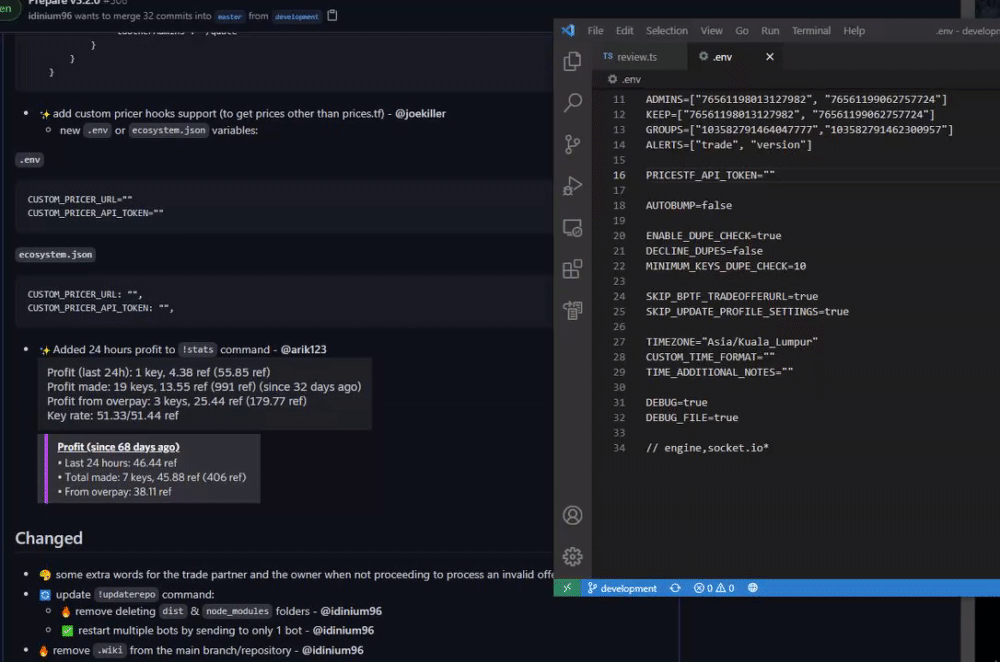Open the Accounts menu icon
Screen dimensions: 1000x662
point(572,515)
